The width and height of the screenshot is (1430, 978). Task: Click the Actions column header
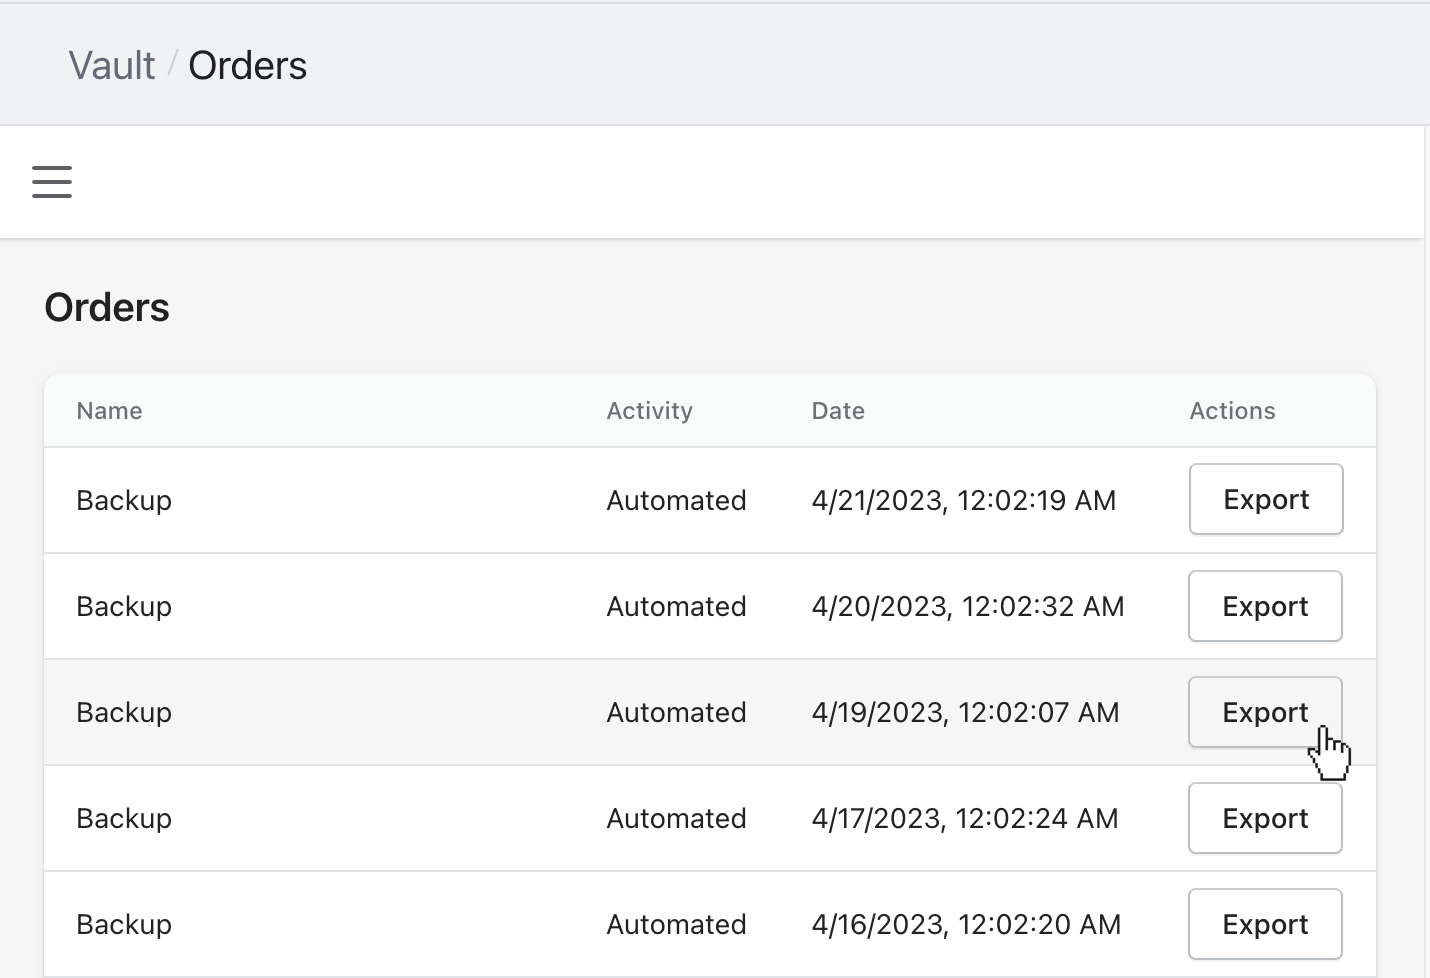[x=1232, y=411]
